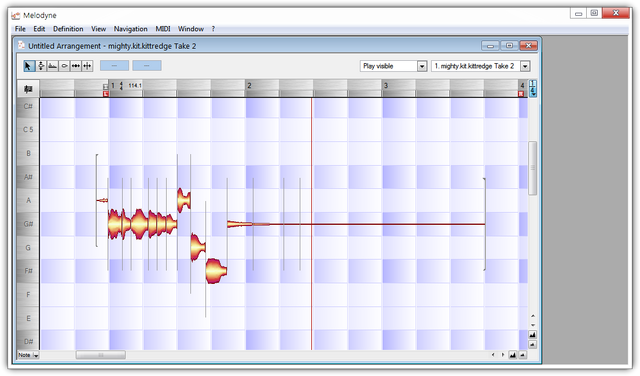Viewport: 640px width, 376px height.
Task: Click the horizontal zoom in button
Action: [x=513, y=355]
